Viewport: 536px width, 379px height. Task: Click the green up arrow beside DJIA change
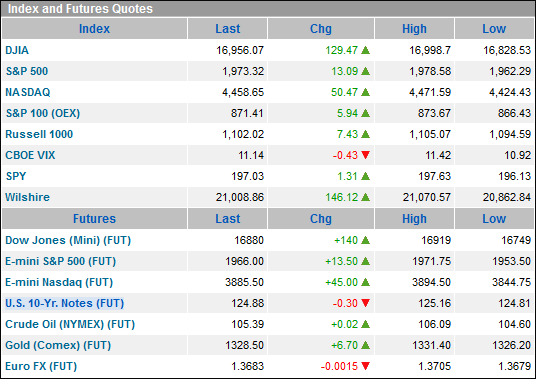tap(365, 50)
